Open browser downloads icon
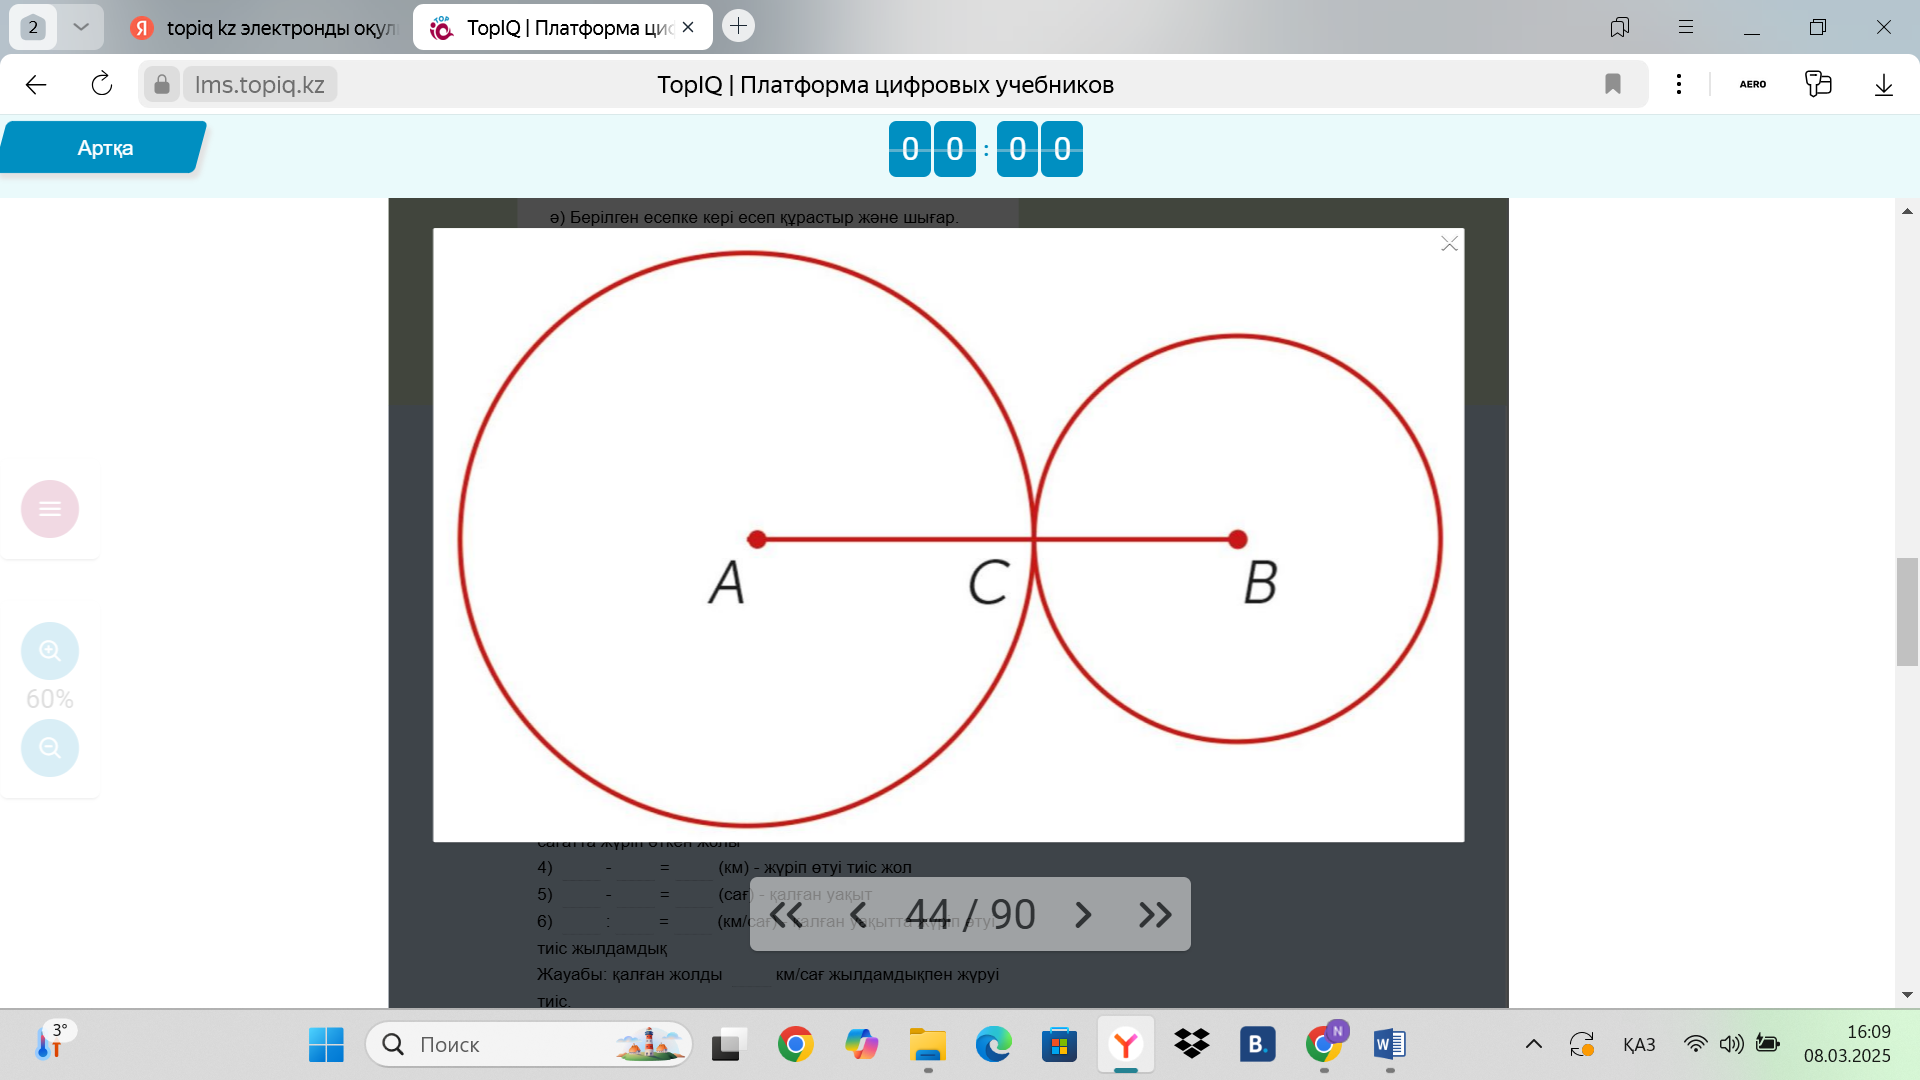1920x1080 pixels. [1883, 85]
